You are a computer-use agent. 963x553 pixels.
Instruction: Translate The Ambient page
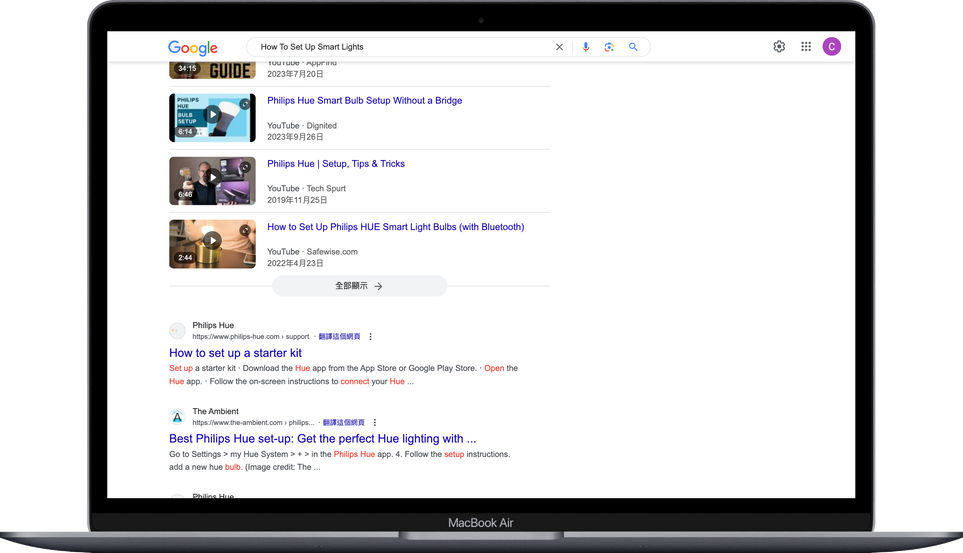tap(344, 423)
